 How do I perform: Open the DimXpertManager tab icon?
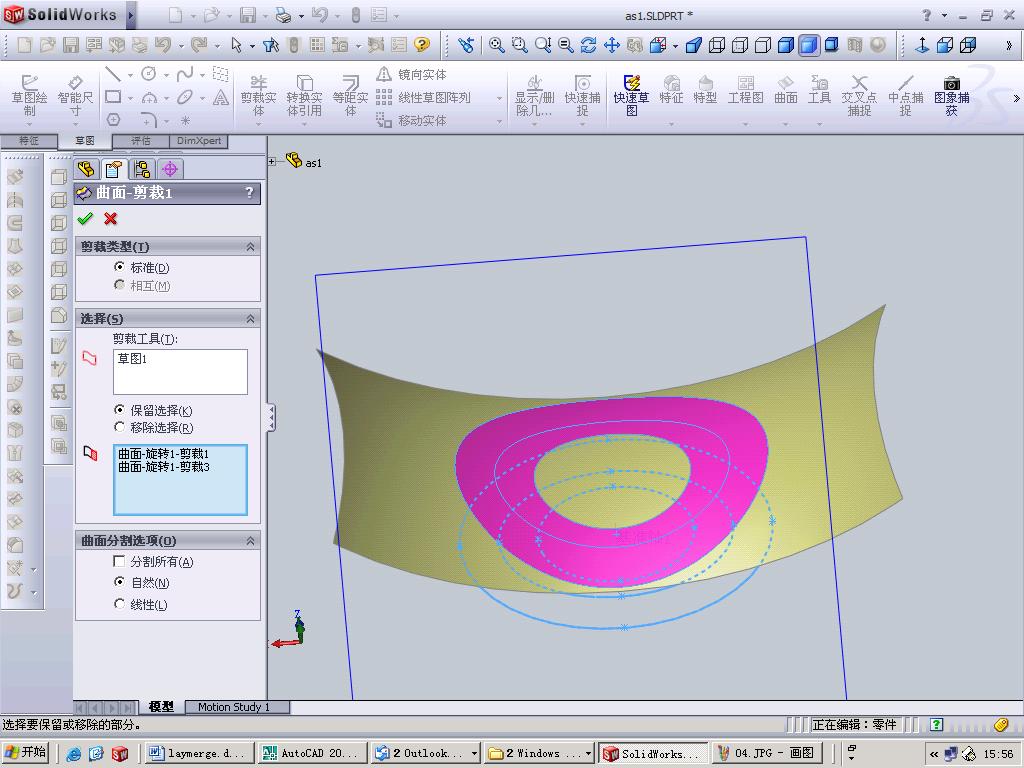pos(170,169)
